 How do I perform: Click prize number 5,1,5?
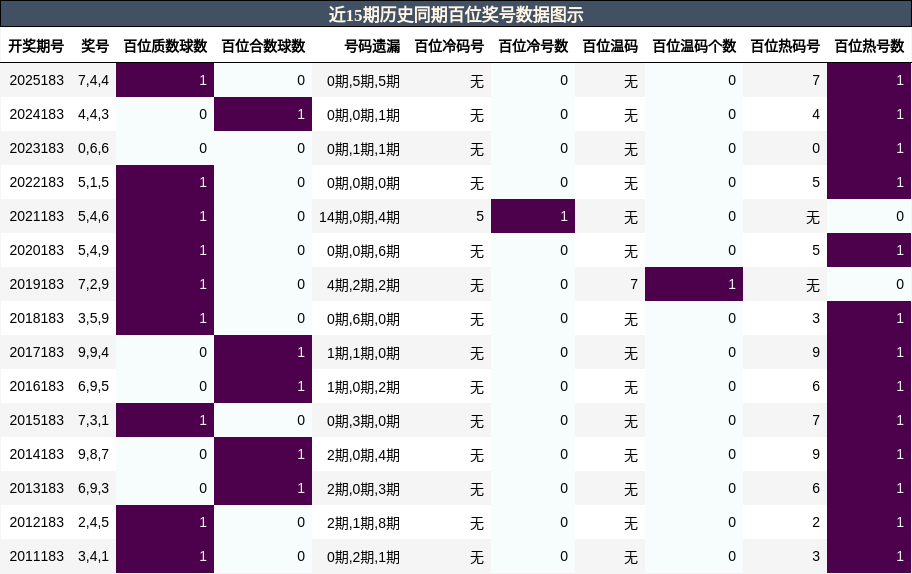pyautogui.click(x=94, y=183)
